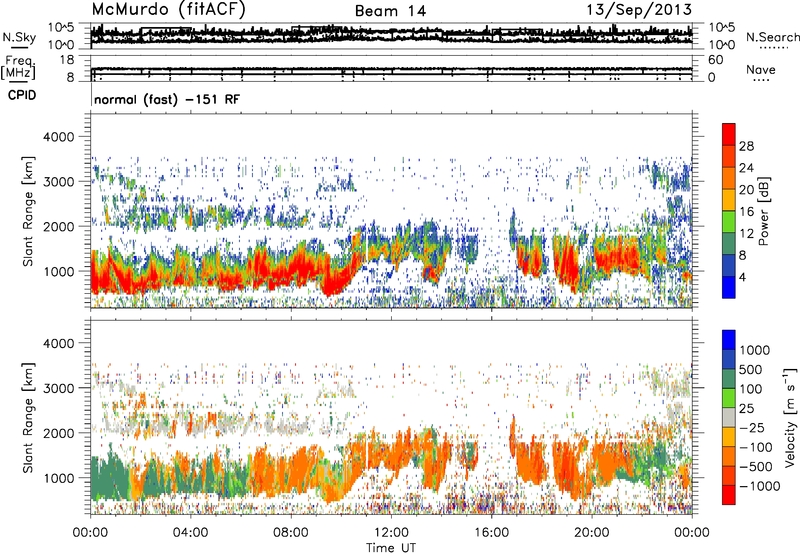
Task: Click the Nave axis value '60'
Action: [715, 60]
